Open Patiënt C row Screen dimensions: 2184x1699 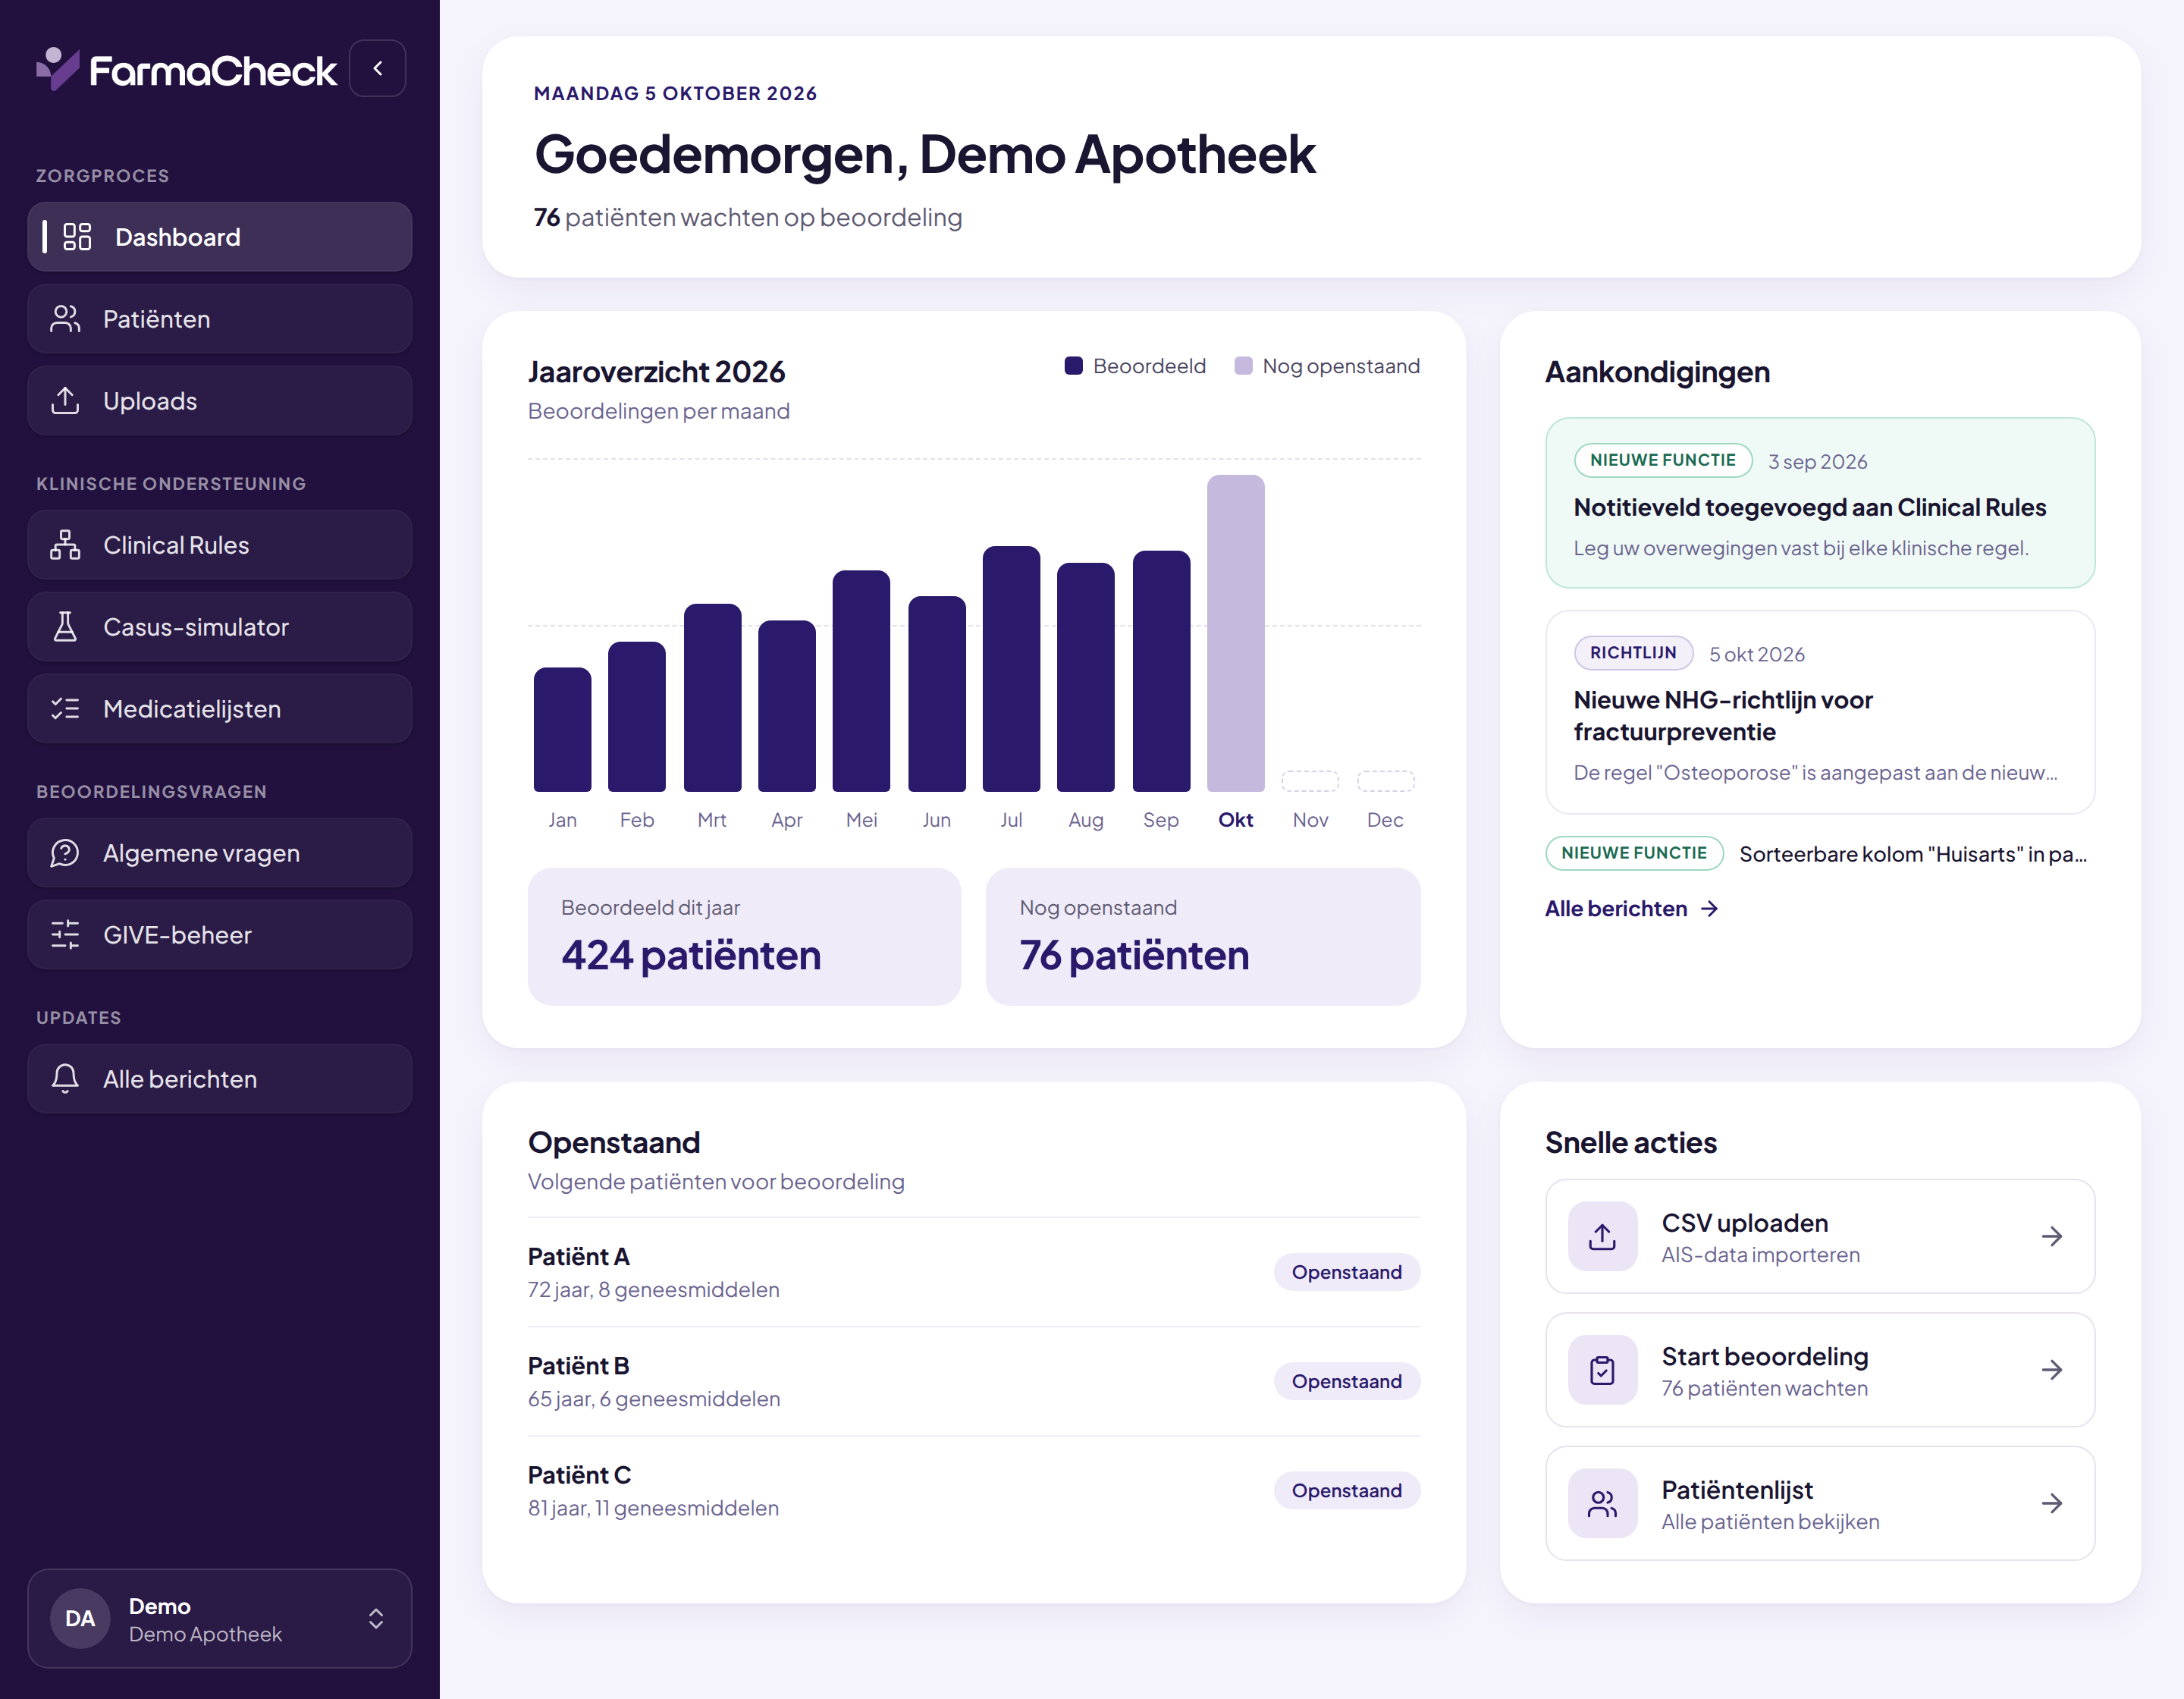[974, 1490]
